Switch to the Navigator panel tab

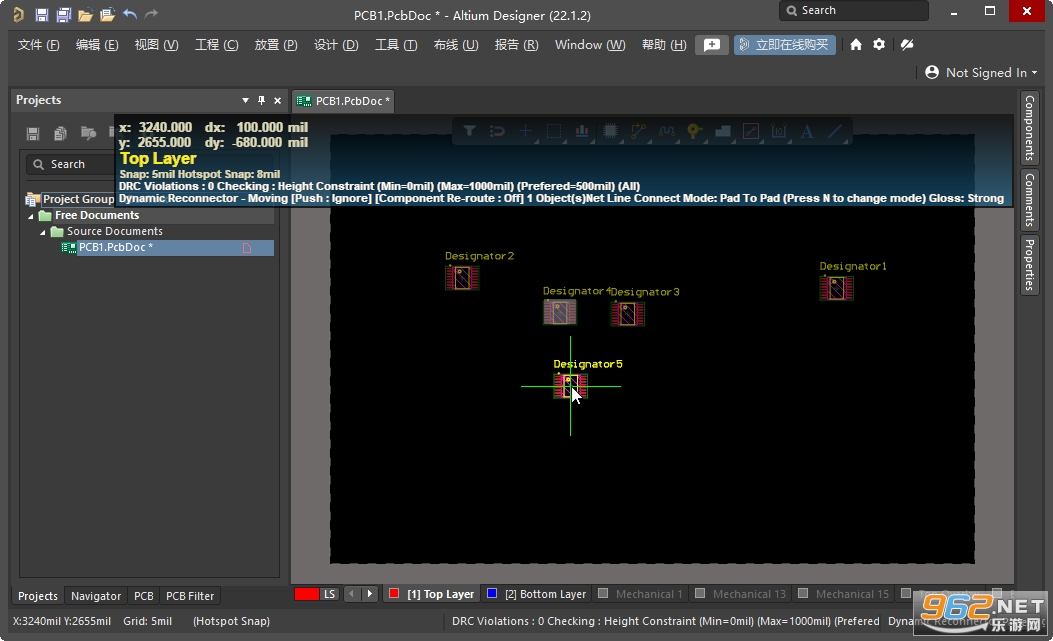click(96, 596)
